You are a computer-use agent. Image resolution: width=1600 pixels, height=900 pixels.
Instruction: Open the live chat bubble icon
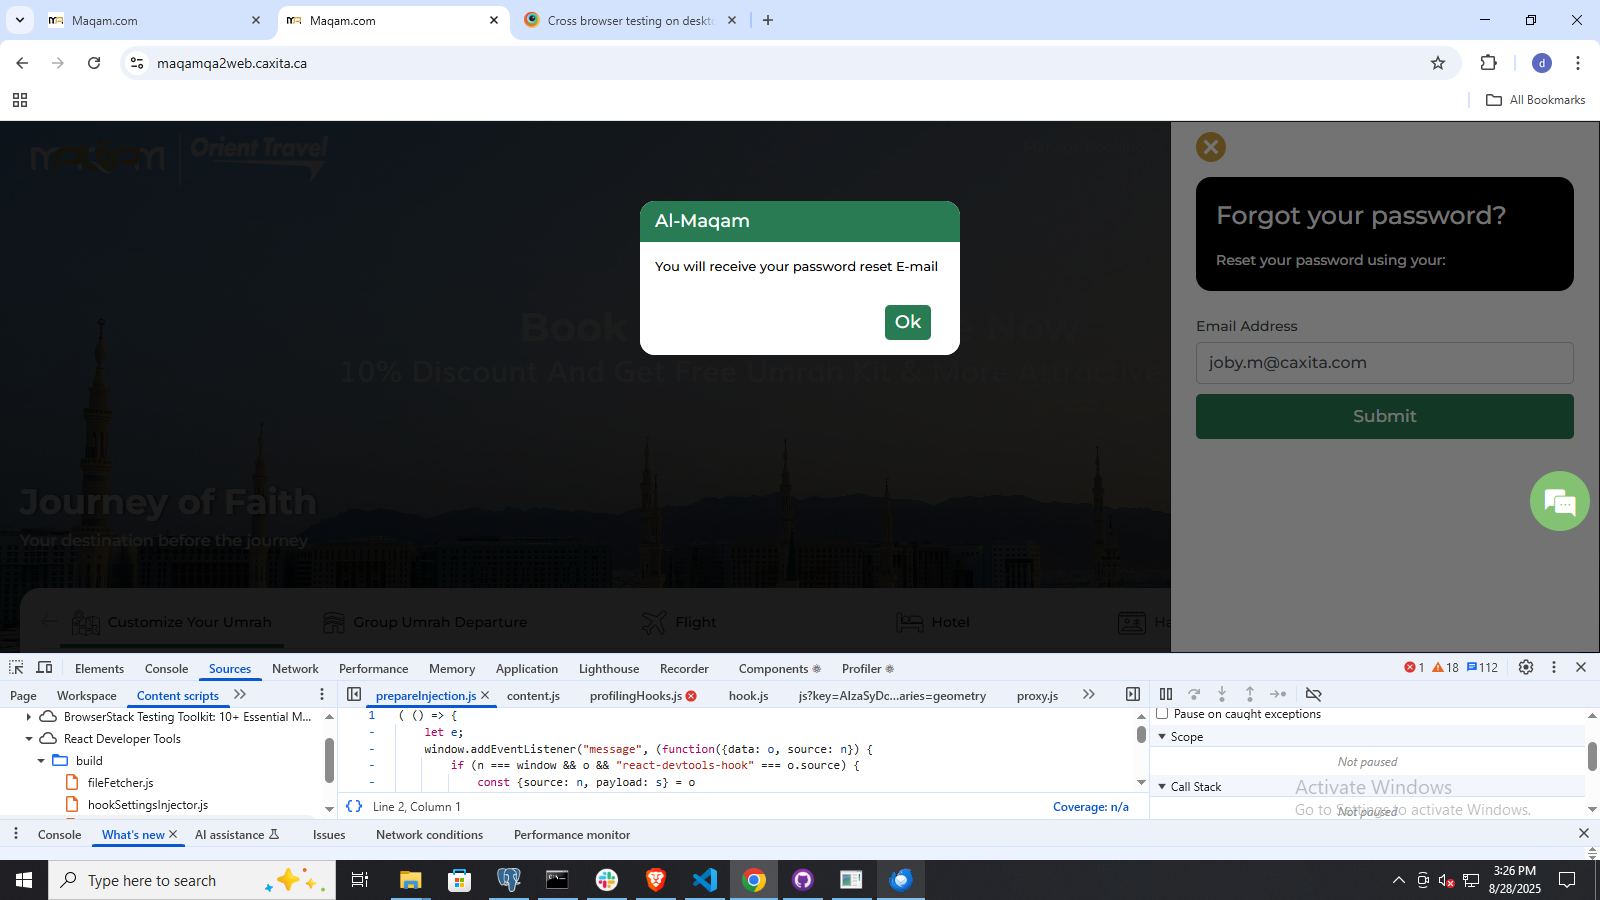tap(1559, 501)
